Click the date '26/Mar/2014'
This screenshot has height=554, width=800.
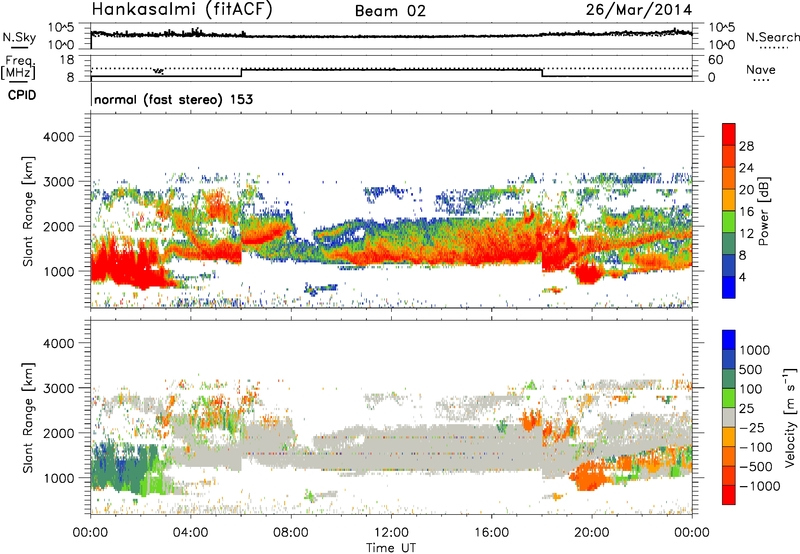click(x=639, y=10)
